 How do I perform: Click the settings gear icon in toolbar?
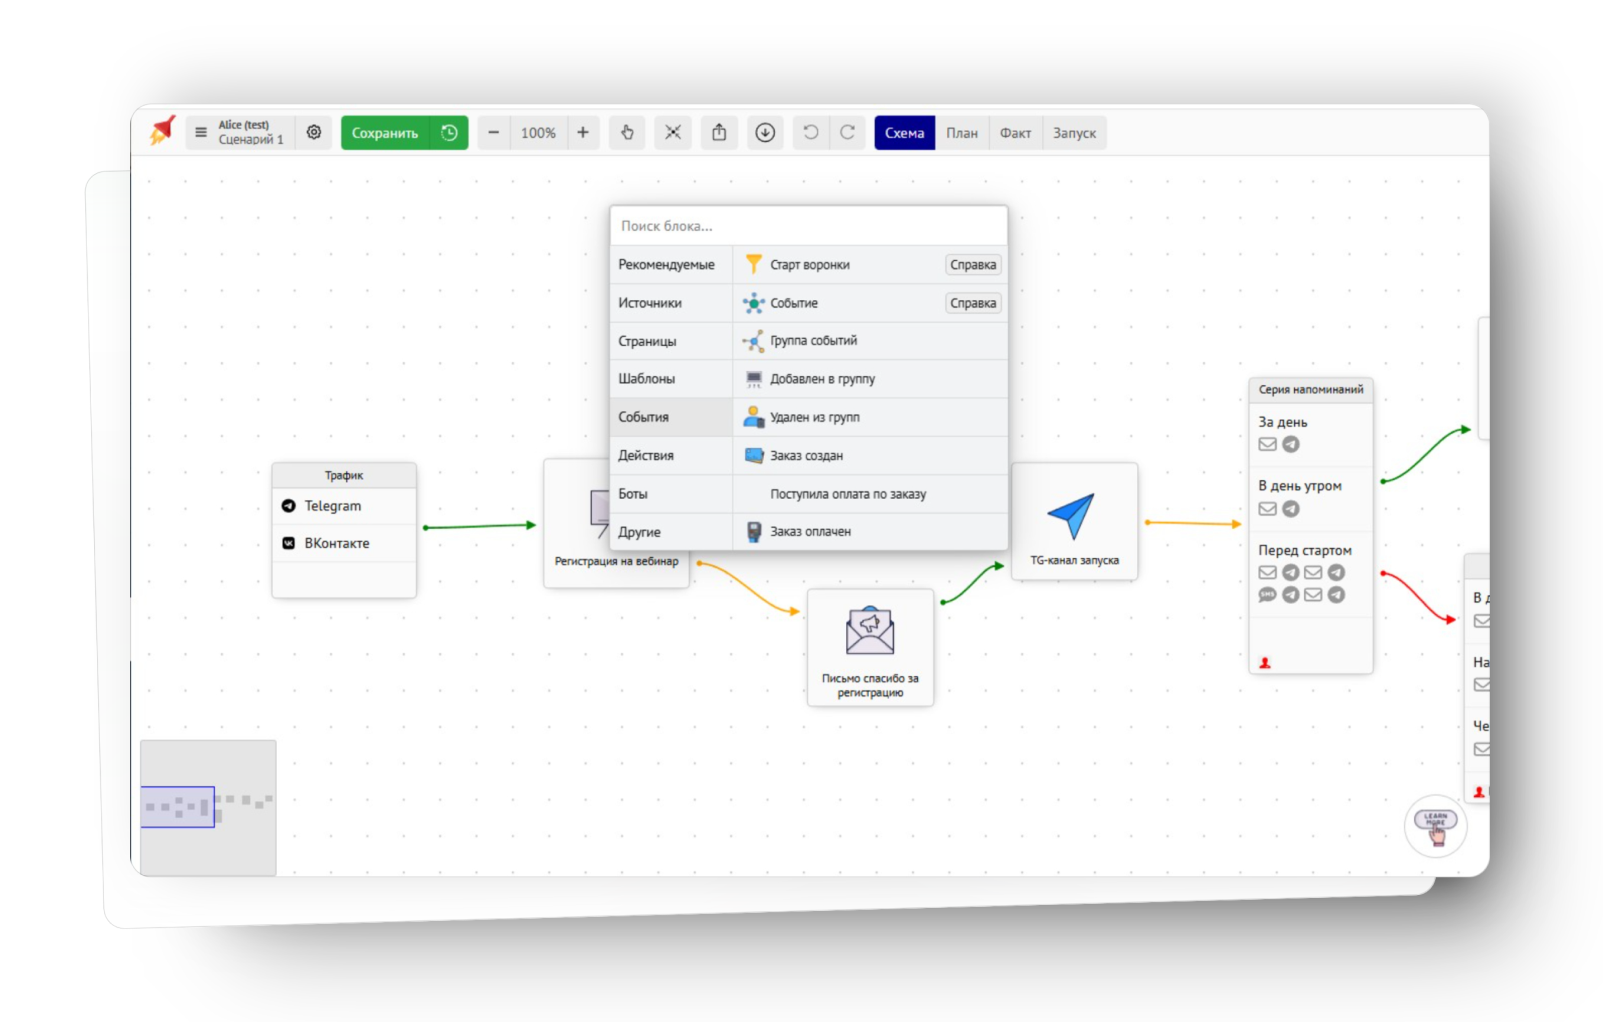pyautogui.click(x=314, y=132)
